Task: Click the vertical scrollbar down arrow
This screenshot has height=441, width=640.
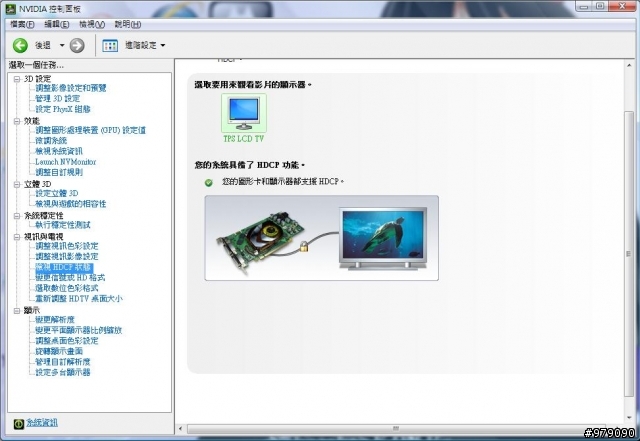Action: pos(629,418)
